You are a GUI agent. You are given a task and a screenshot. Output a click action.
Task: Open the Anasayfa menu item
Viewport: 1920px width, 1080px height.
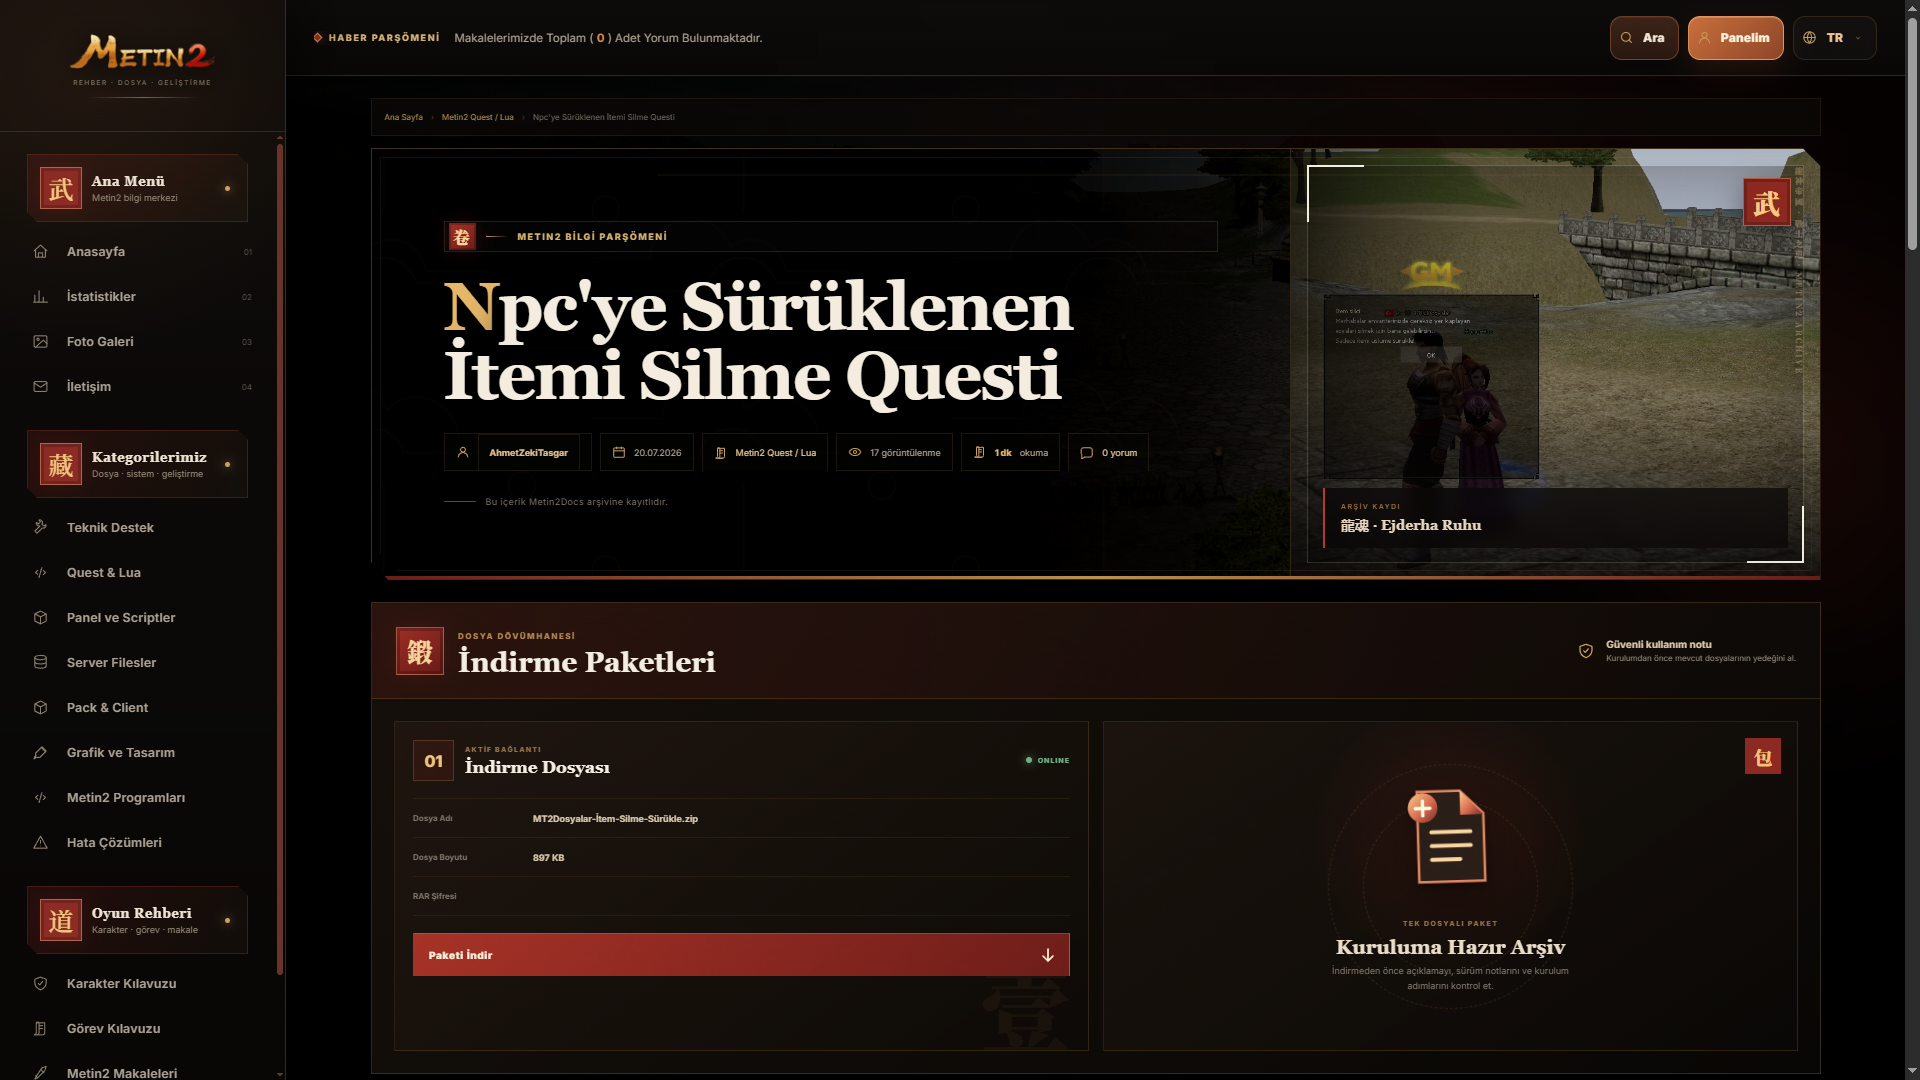142,252
